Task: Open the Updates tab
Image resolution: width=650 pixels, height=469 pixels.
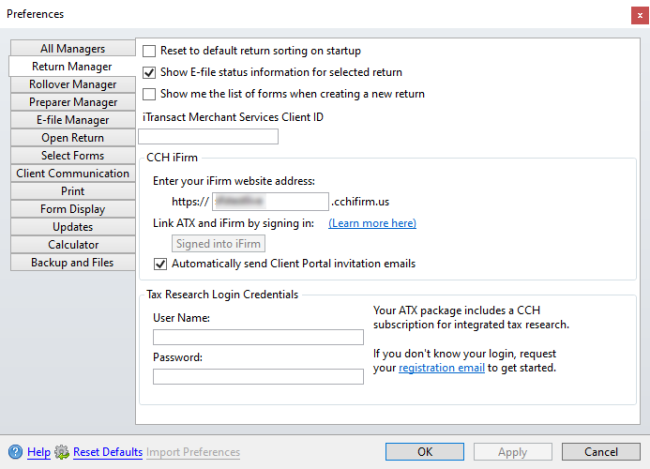Action: [73, 227]
